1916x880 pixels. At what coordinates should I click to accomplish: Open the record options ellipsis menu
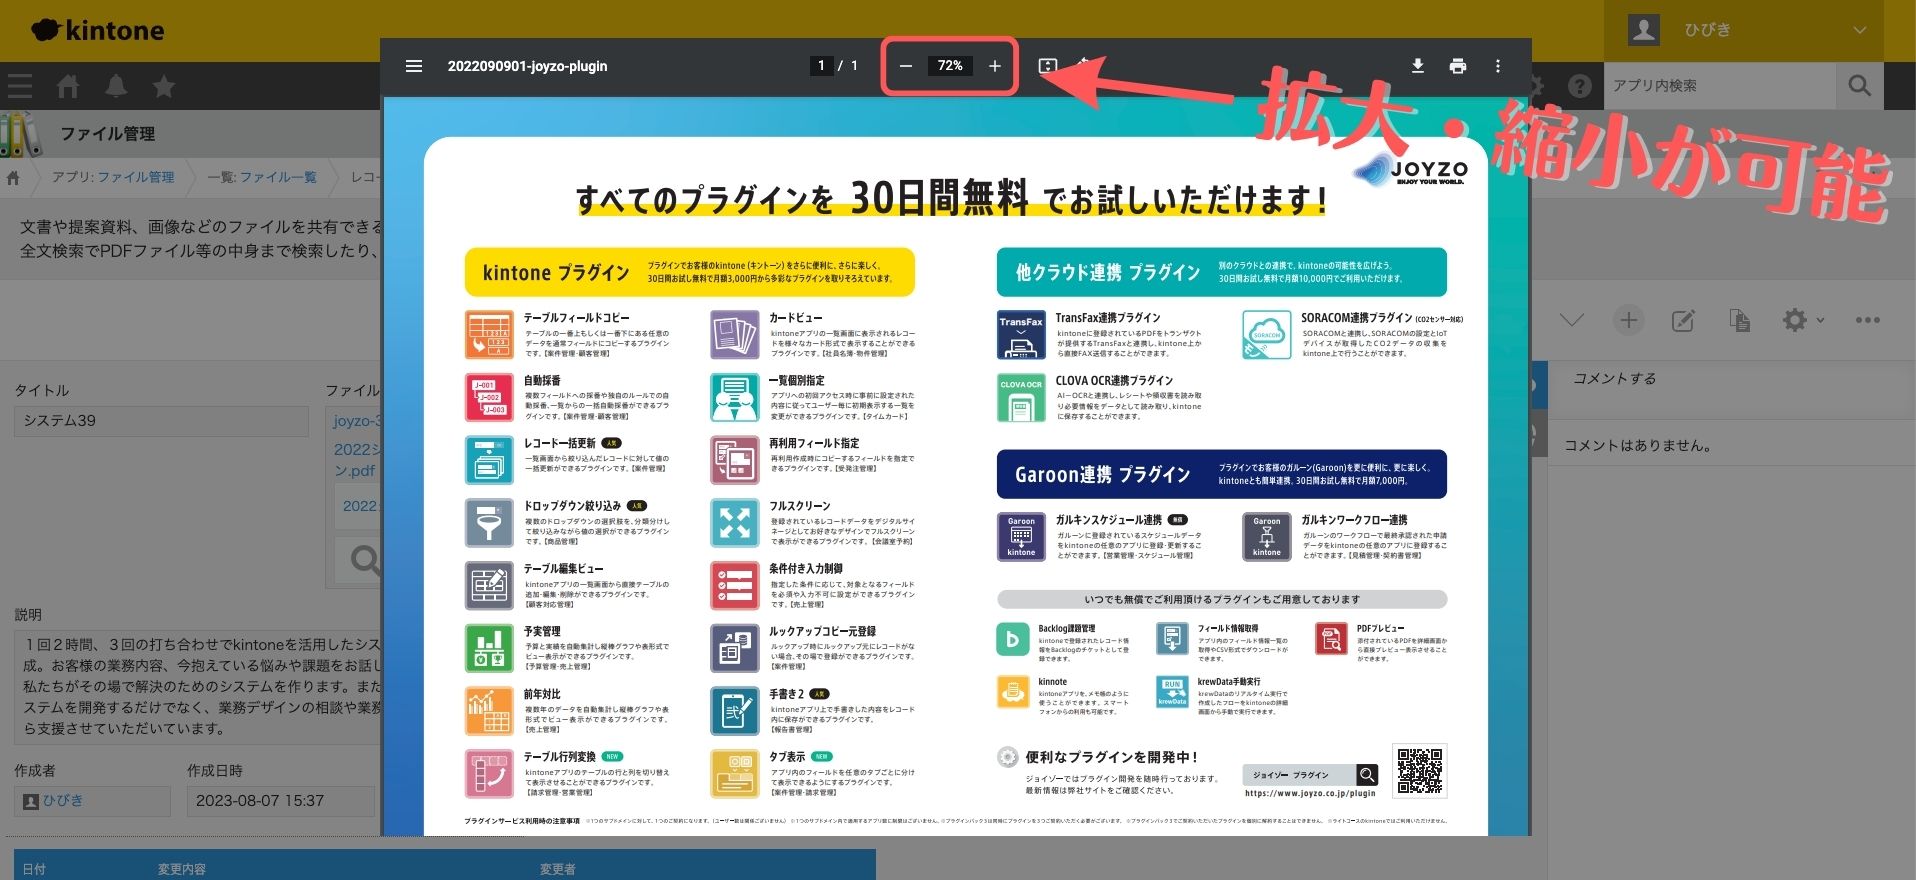point(1867,320)
